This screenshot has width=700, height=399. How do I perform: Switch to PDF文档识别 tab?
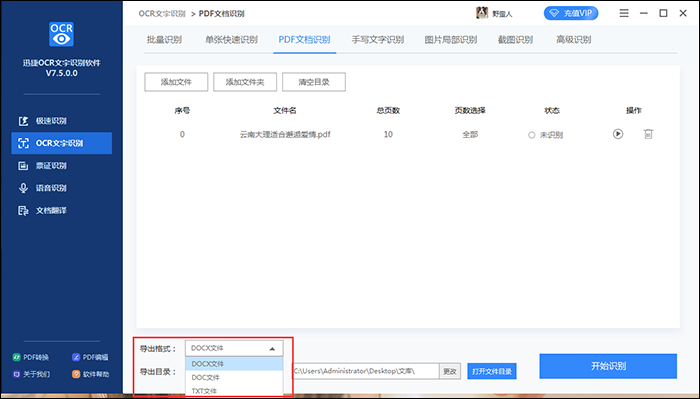(x=304, y=40)
